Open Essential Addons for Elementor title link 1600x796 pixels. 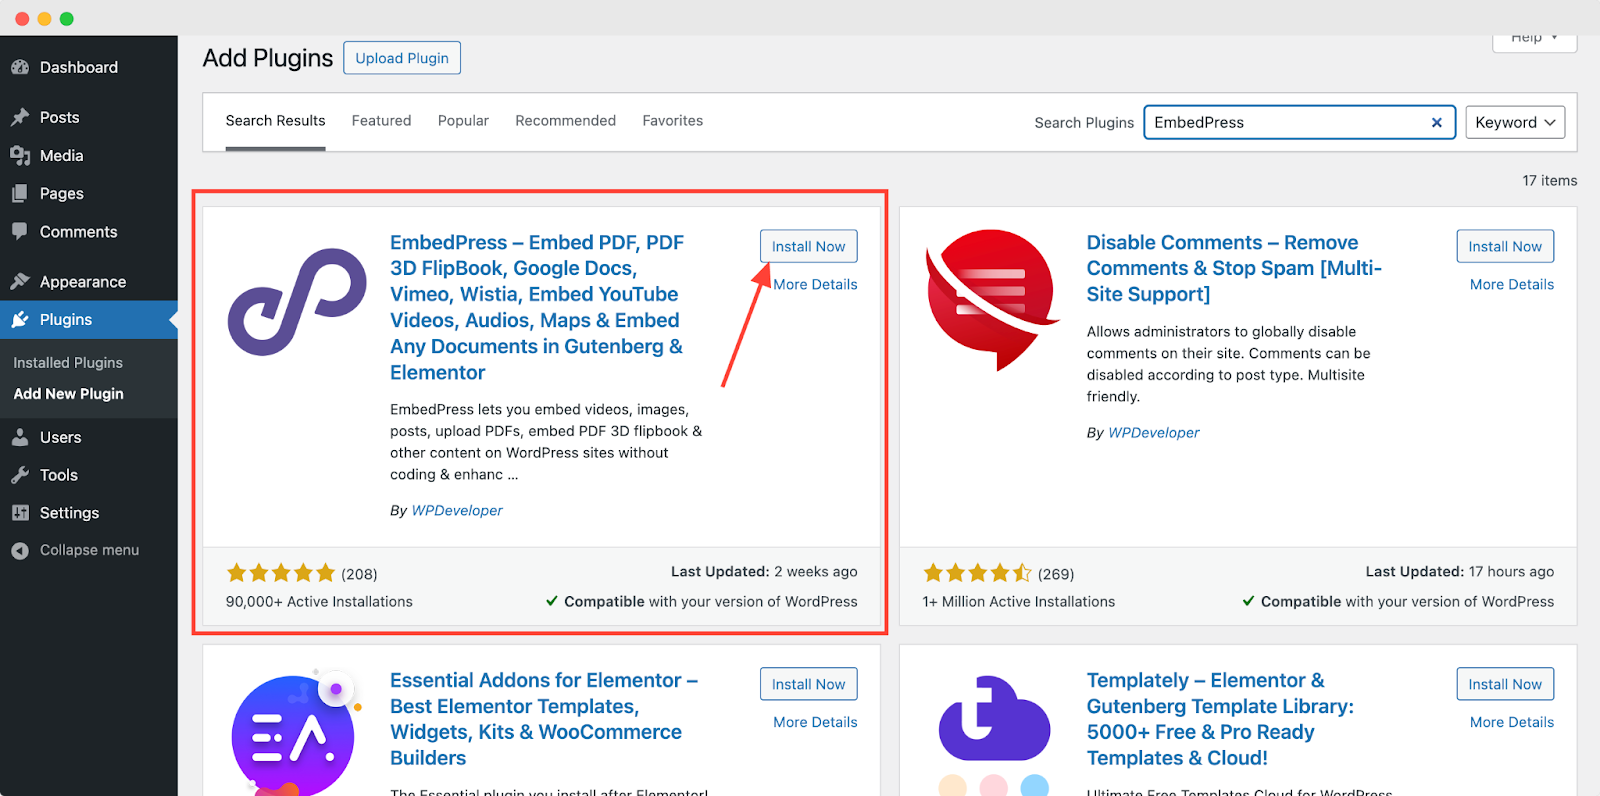[543, 719]
